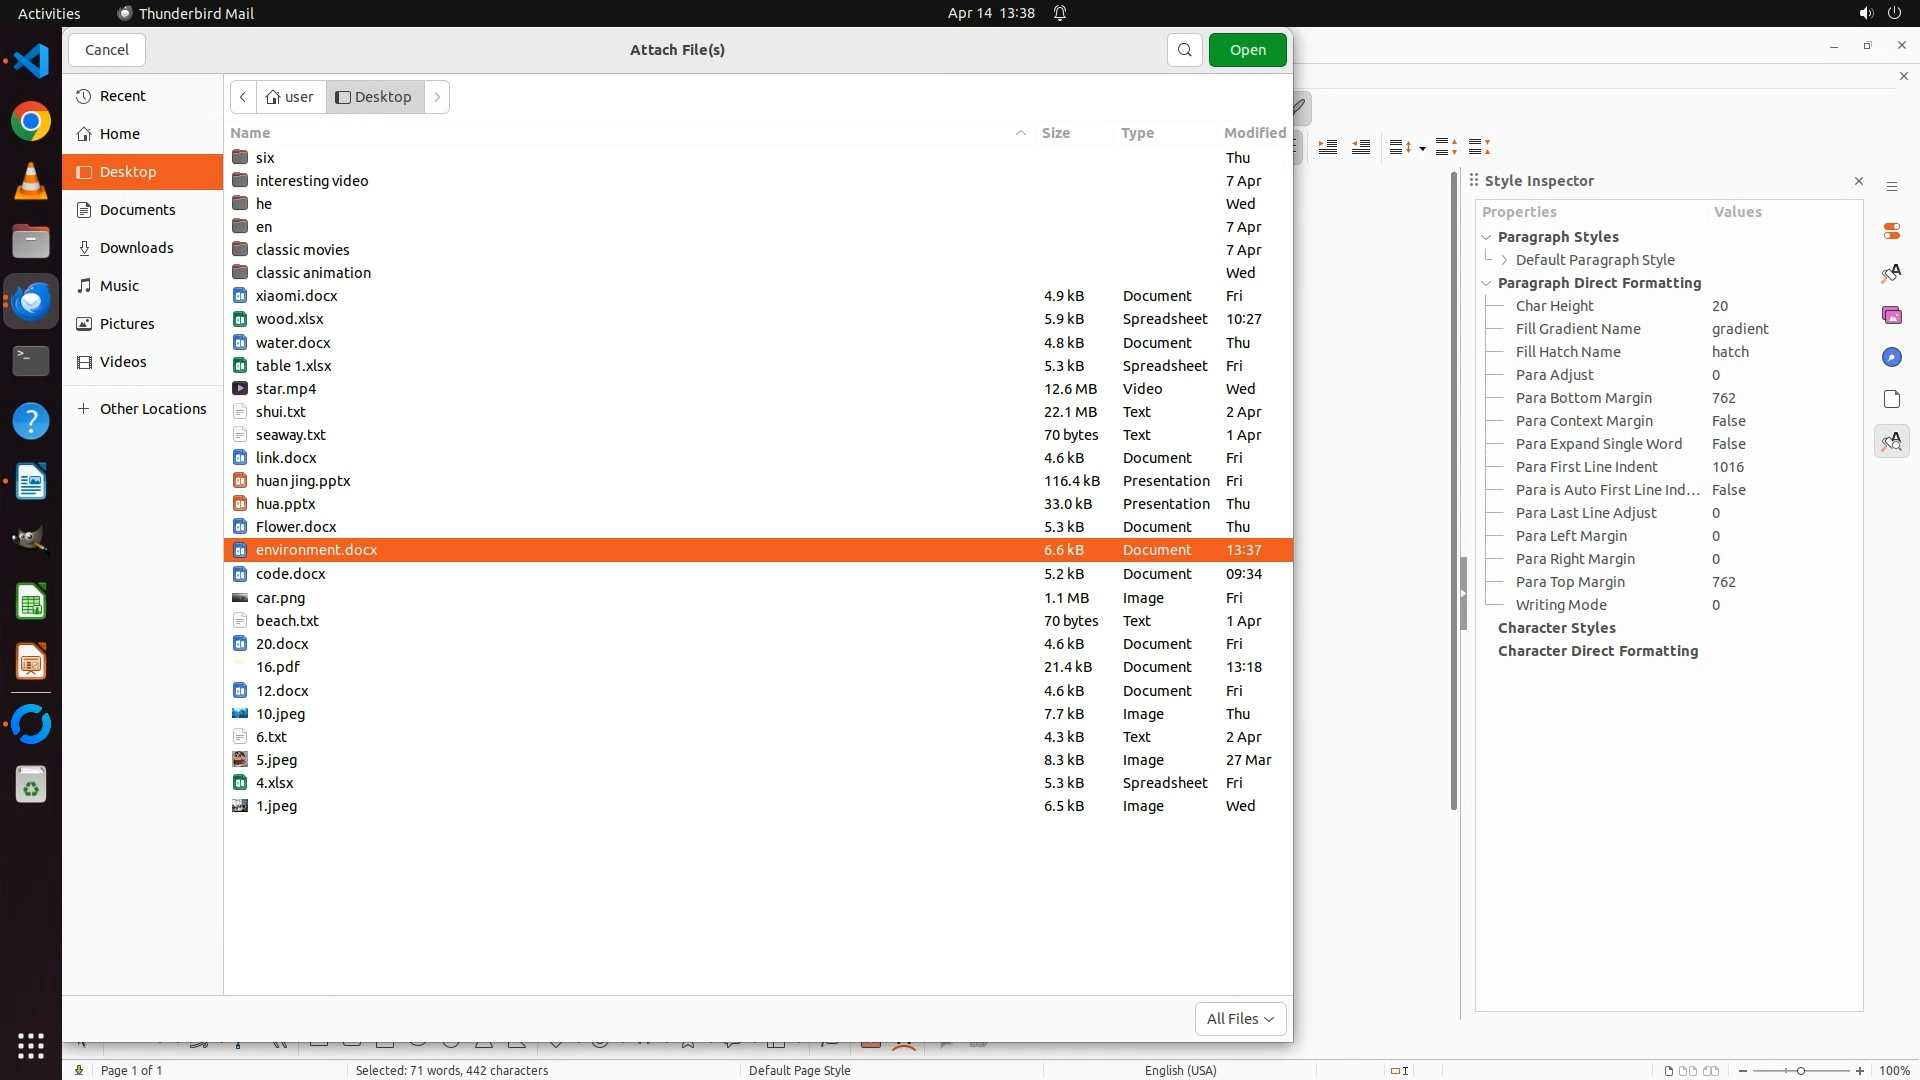Open the search icon in Attach File dialog
This screenshot has width=1920, height=1080.
pos(1184,50)
